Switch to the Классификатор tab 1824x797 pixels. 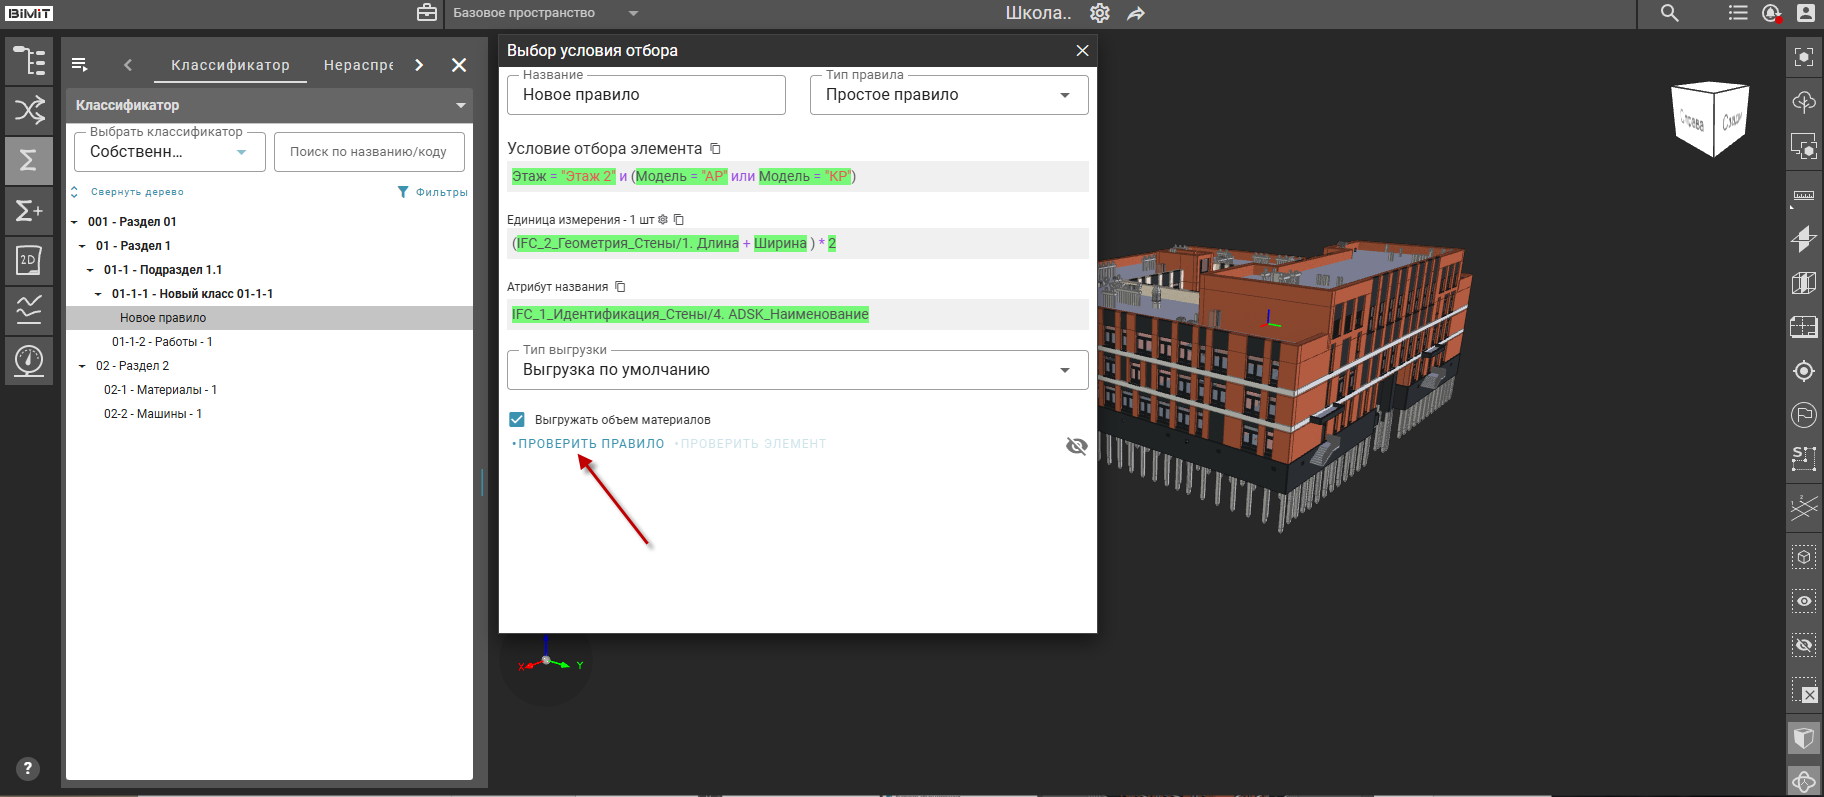tap(230, 65)
